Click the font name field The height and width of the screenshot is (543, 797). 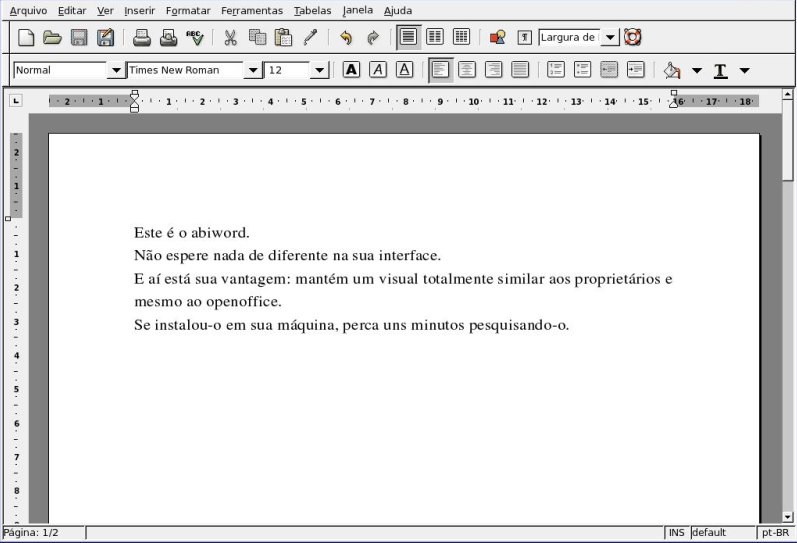tap(185, 70)
